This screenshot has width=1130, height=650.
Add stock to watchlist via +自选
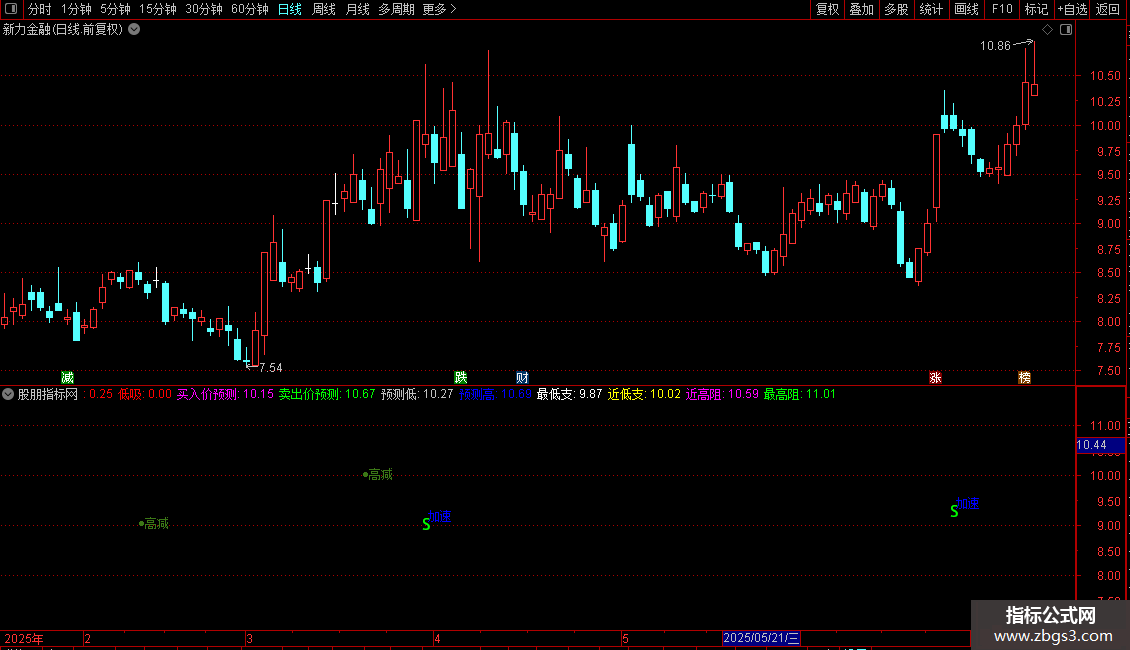coord(1072,9)
